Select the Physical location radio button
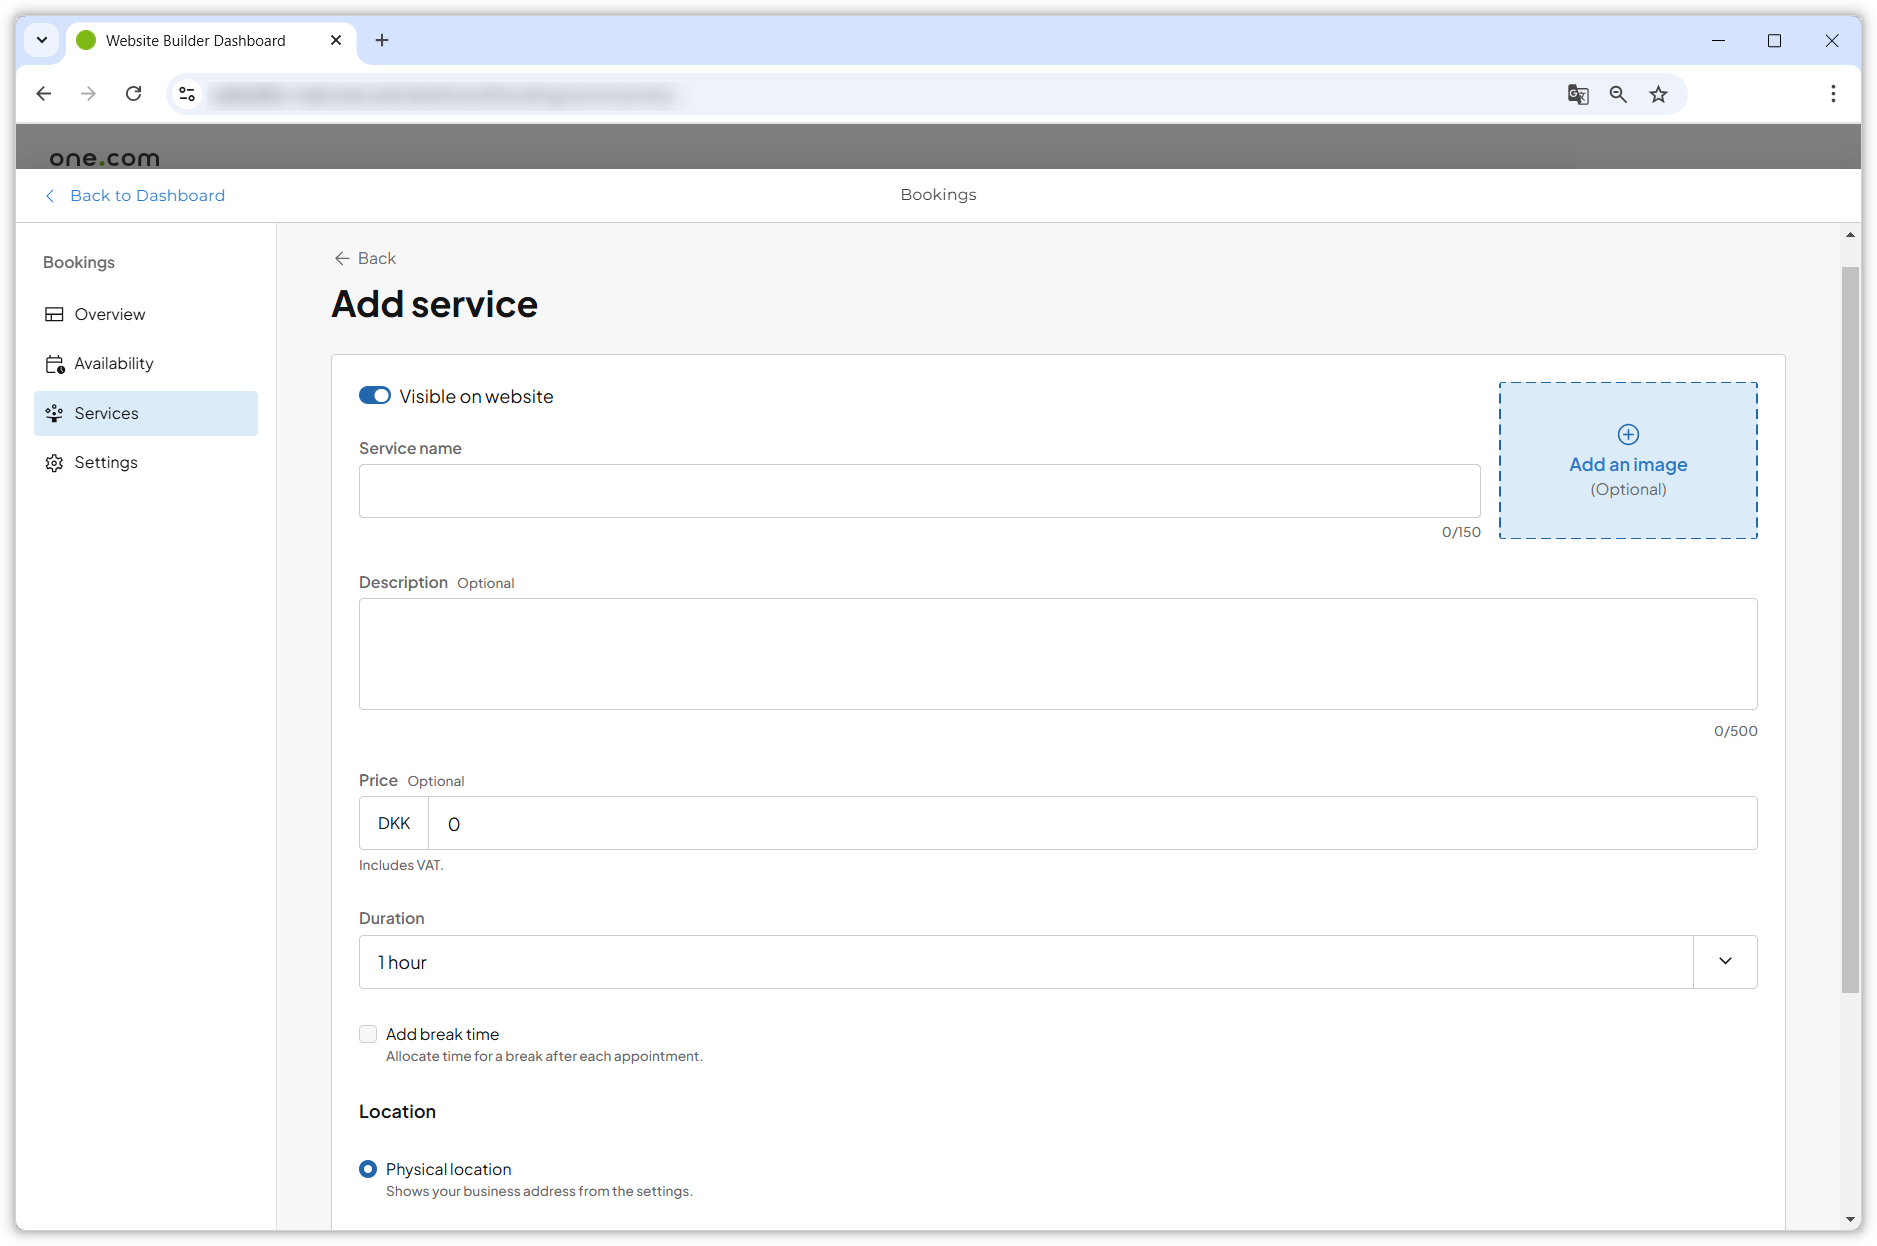The image size is (1877, 1246). coord(368,1169)
